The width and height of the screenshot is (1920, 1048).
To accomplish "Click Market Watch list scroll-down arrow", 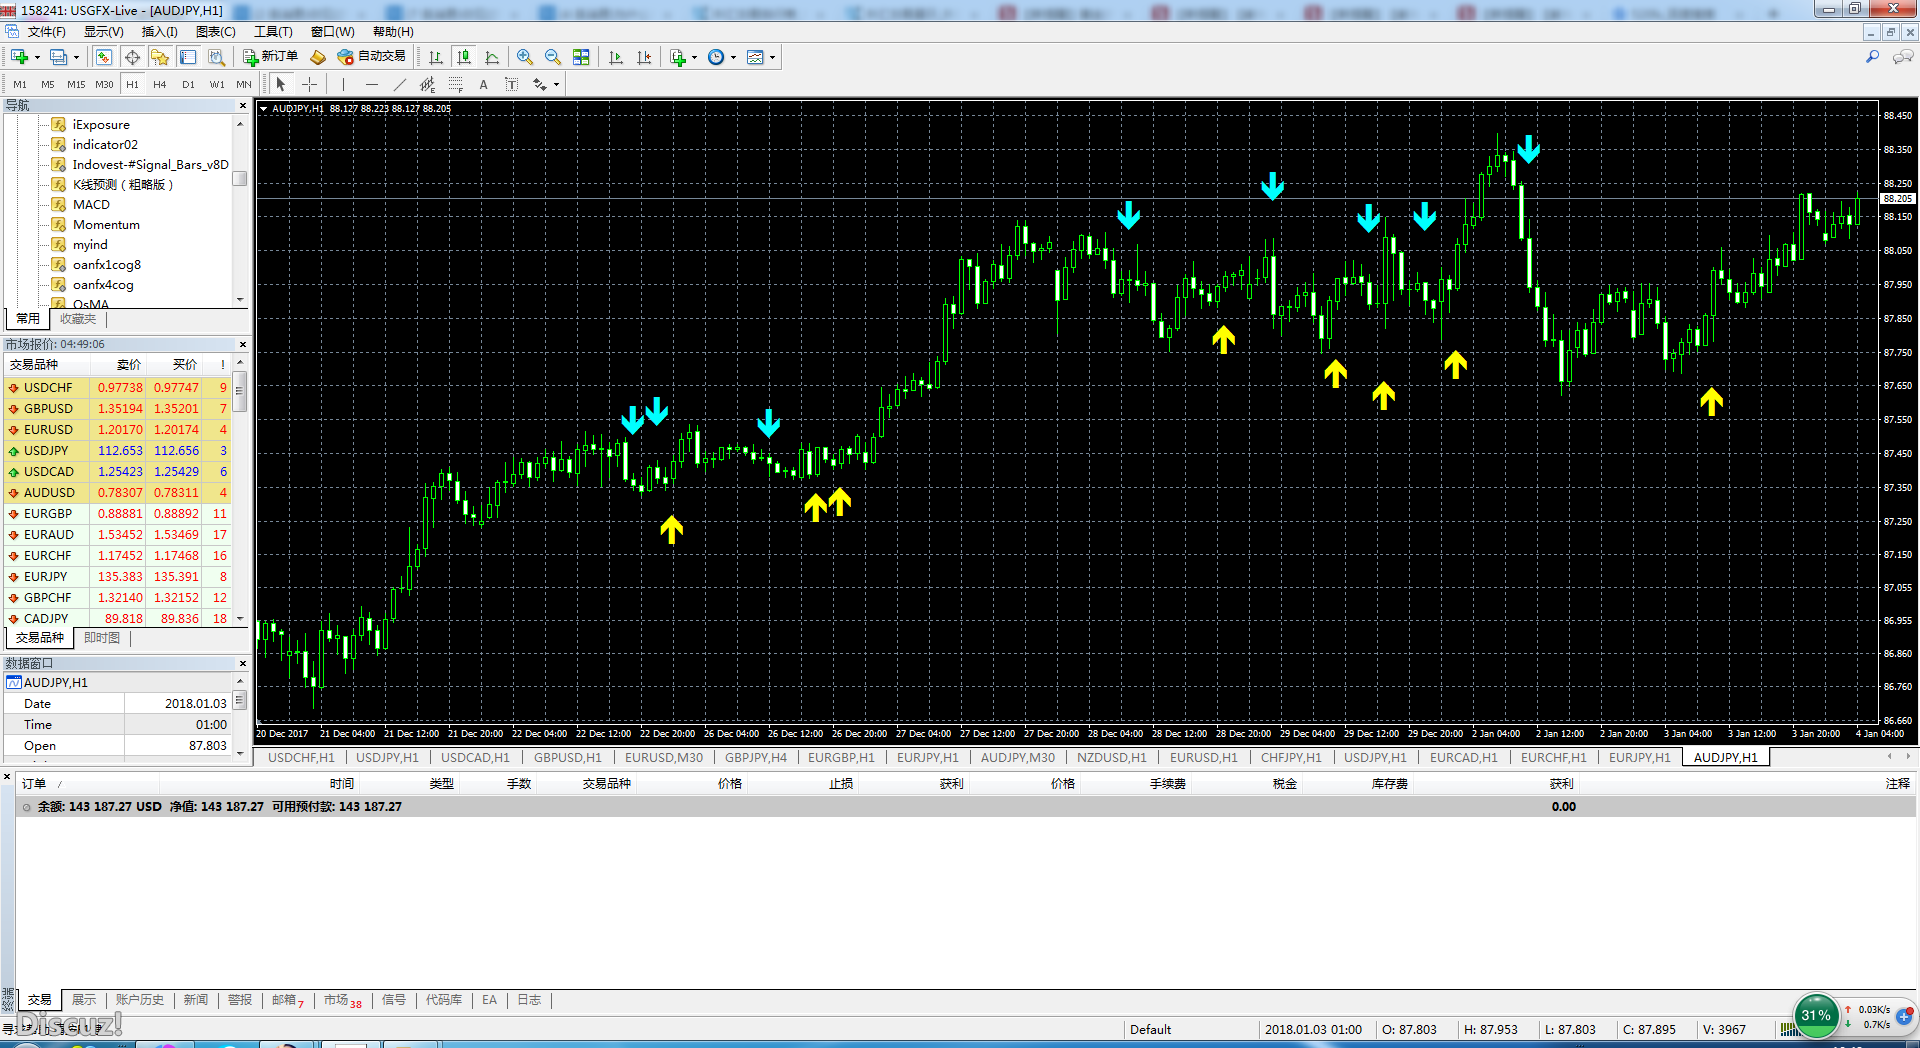I will 240,618.
